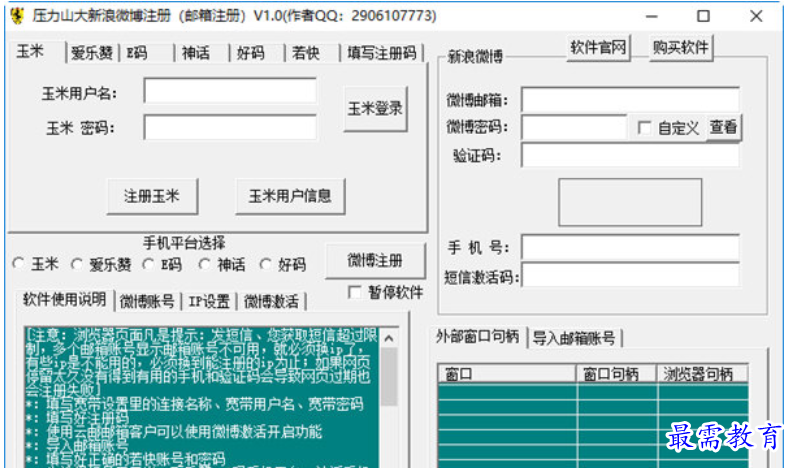This screenshot has height=468, width=790.
Task: Minimize the window
Action: pos(652,16)
